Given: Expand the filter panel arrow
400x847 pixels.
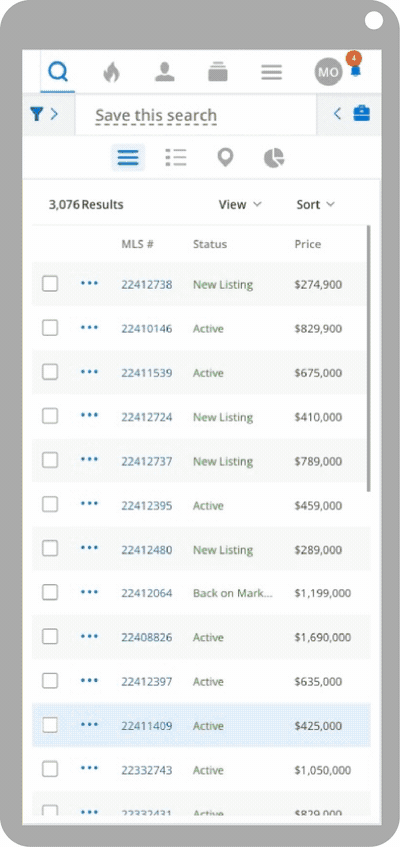Looking at the screenshot, I should pyautogui.click(x=54, y=114).
